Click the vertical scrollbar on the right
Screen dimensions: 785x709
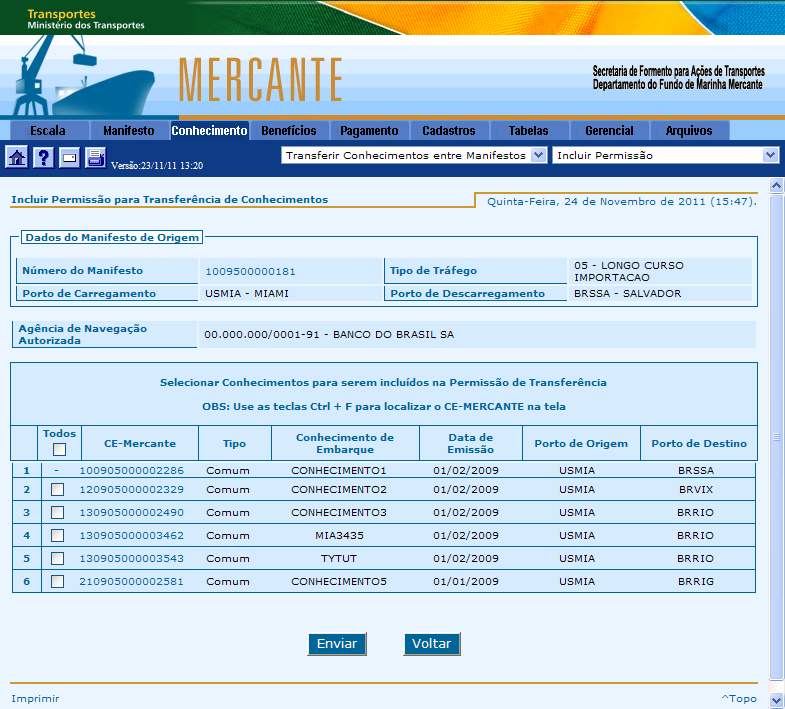[776, 436]
